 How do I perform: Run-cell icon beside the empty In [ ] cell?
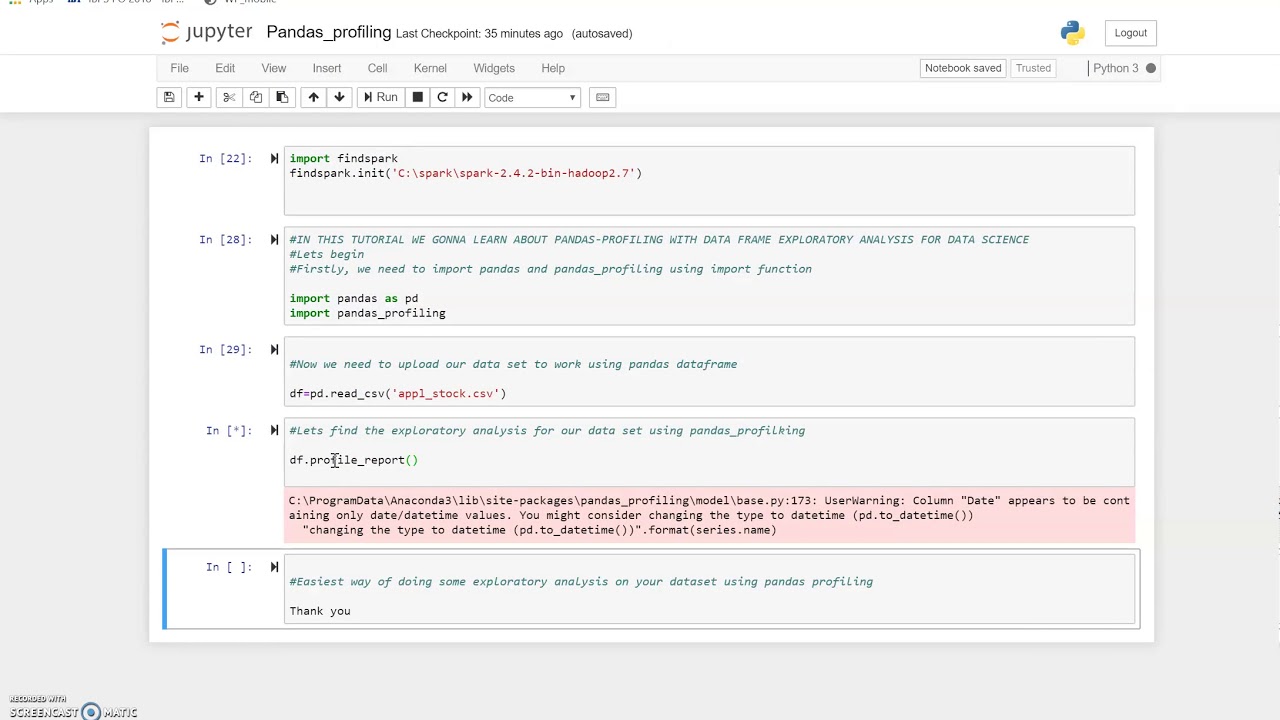click(274, 567)
